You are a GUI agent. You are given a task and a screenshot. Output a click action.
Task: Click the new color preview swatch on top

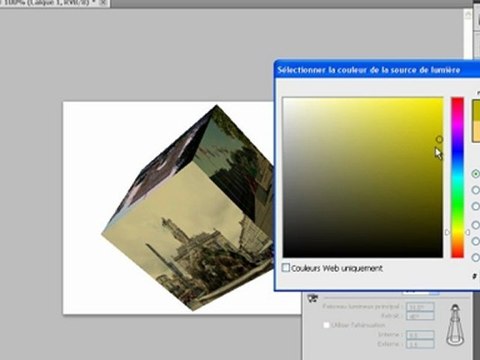(x=476, y=110)
